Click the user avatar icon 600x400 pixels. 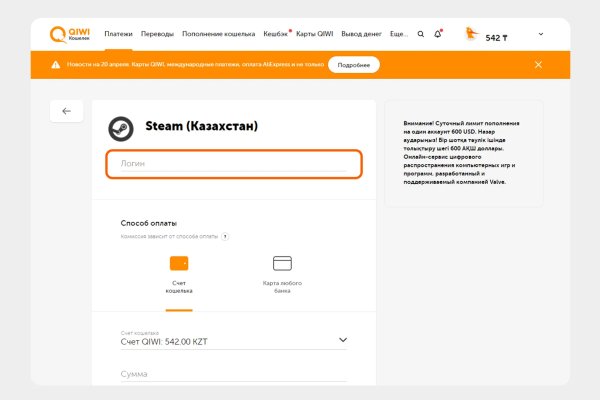click(x=471, y=35)
